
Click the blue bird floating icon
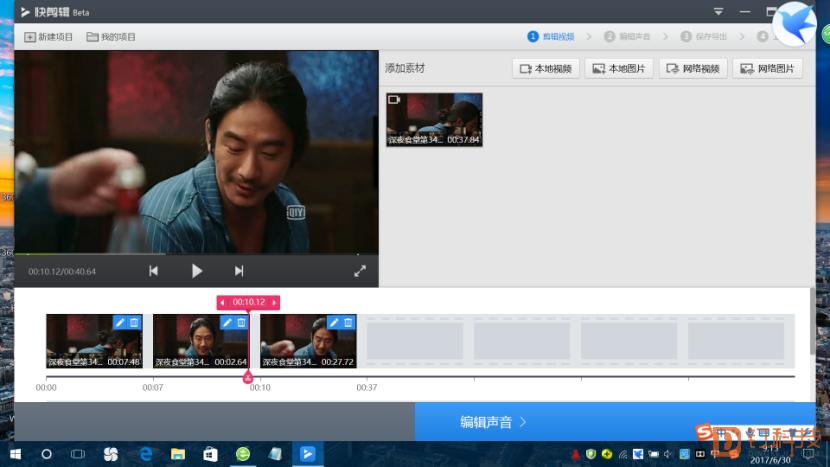point(795,24)
